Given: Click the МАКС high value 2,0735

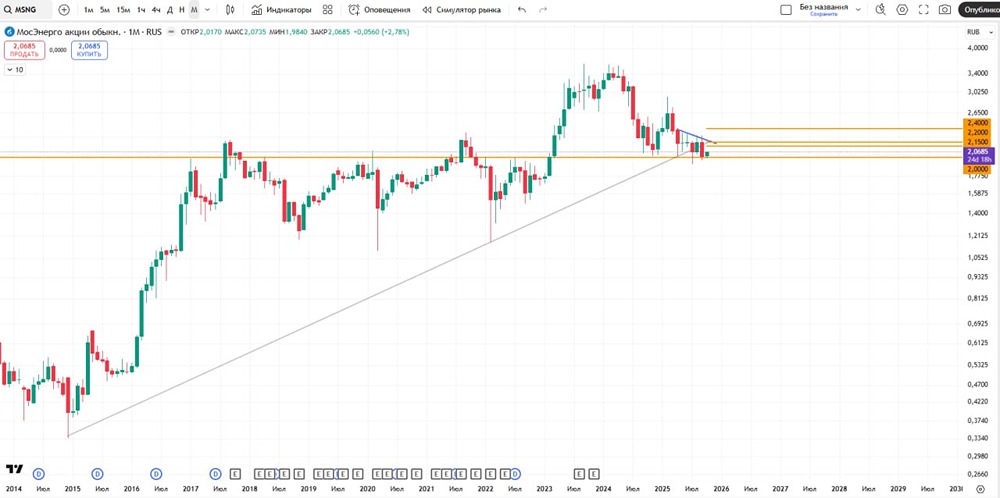Looking at the screenshot, I should pyautogui.click(x=254, y=32).
